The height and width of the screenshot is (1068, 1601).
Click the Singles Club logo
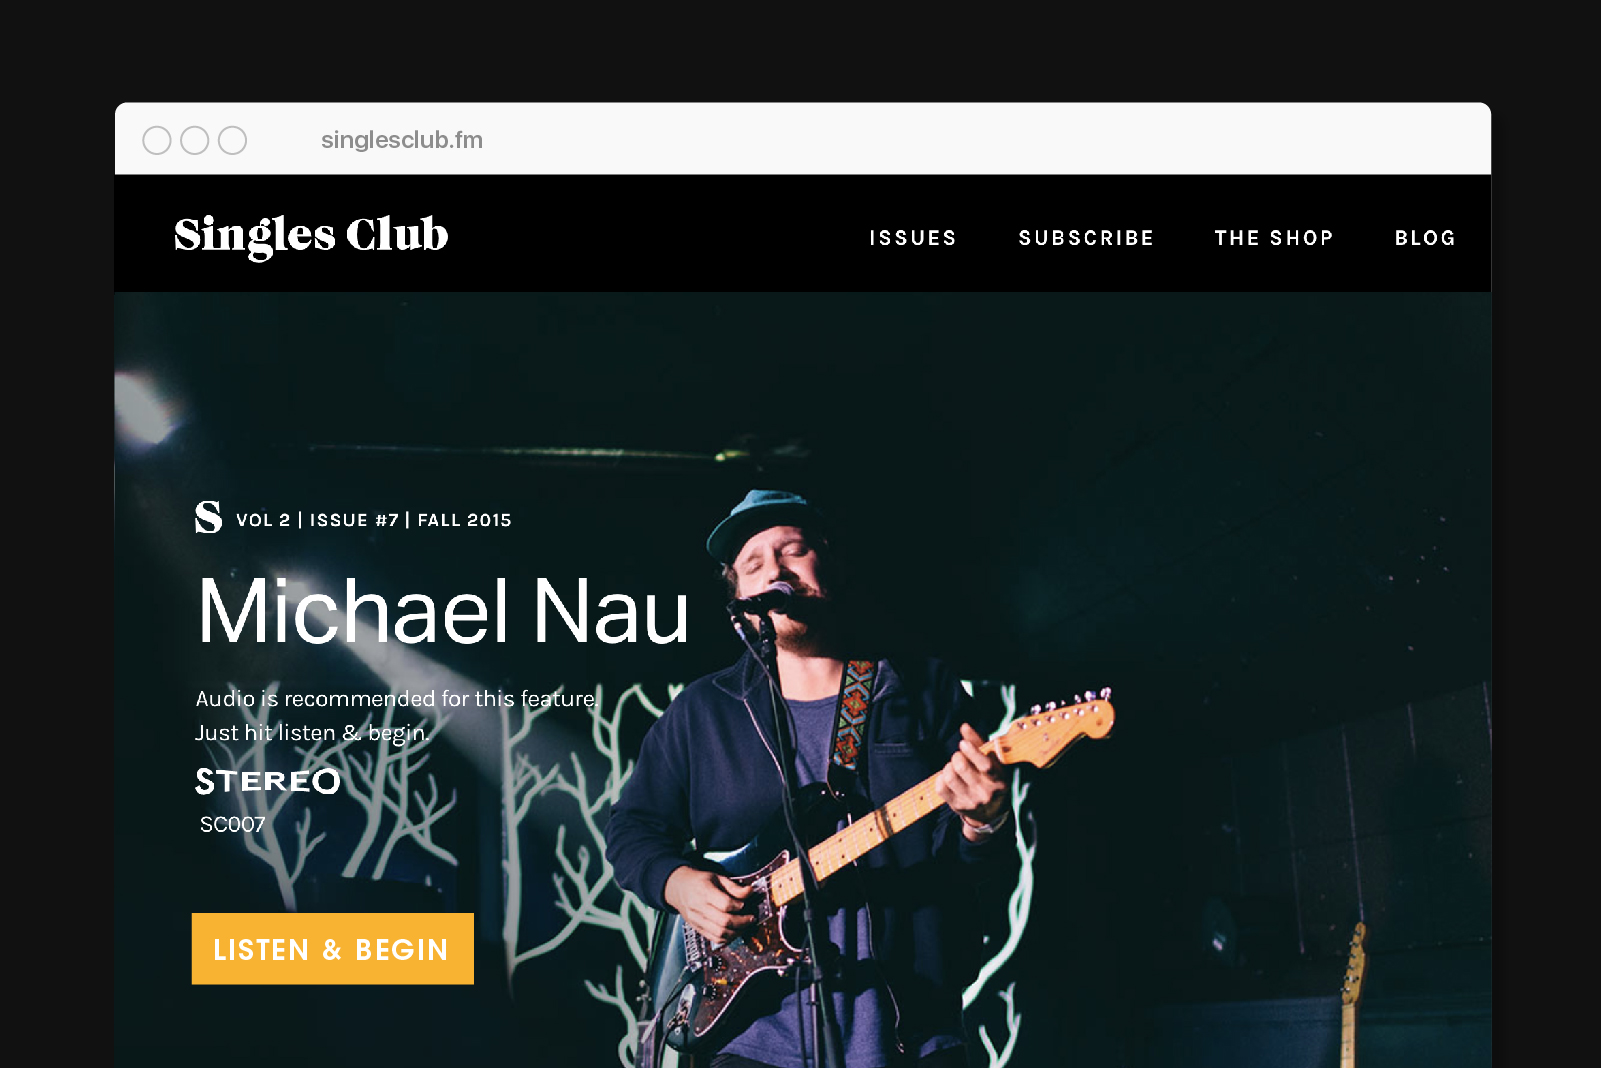[x=311, y=236]
